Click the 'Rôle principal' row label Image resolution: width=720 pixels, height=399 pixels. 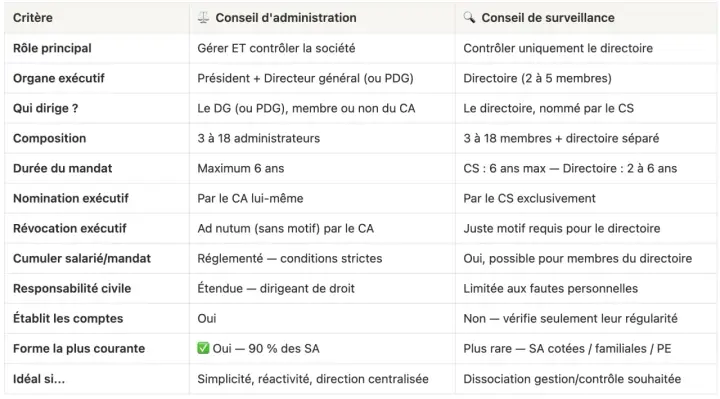pyautogui.click(x=52, y=48)
